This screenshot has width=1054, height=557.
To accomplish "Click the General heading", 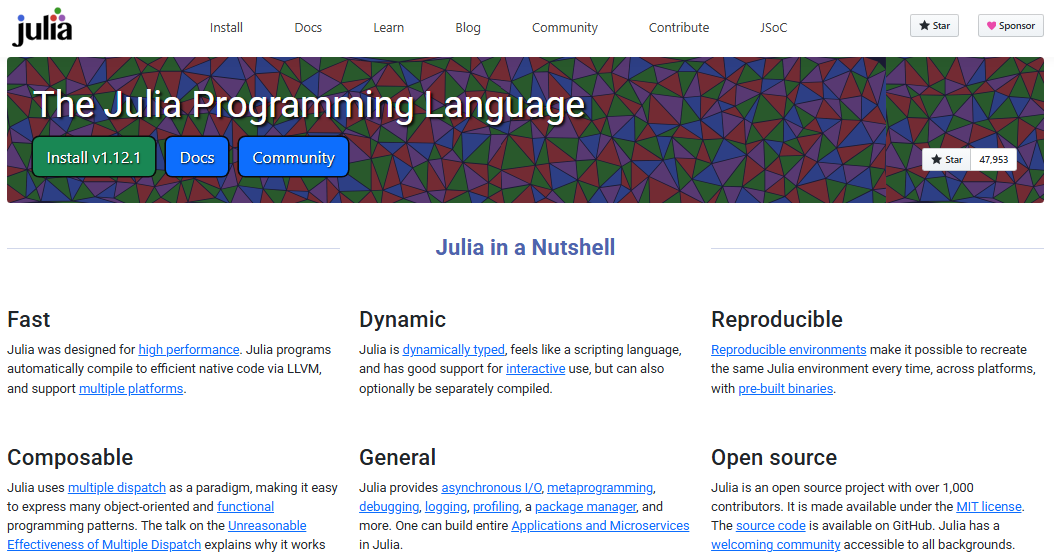I will point(397,457).
